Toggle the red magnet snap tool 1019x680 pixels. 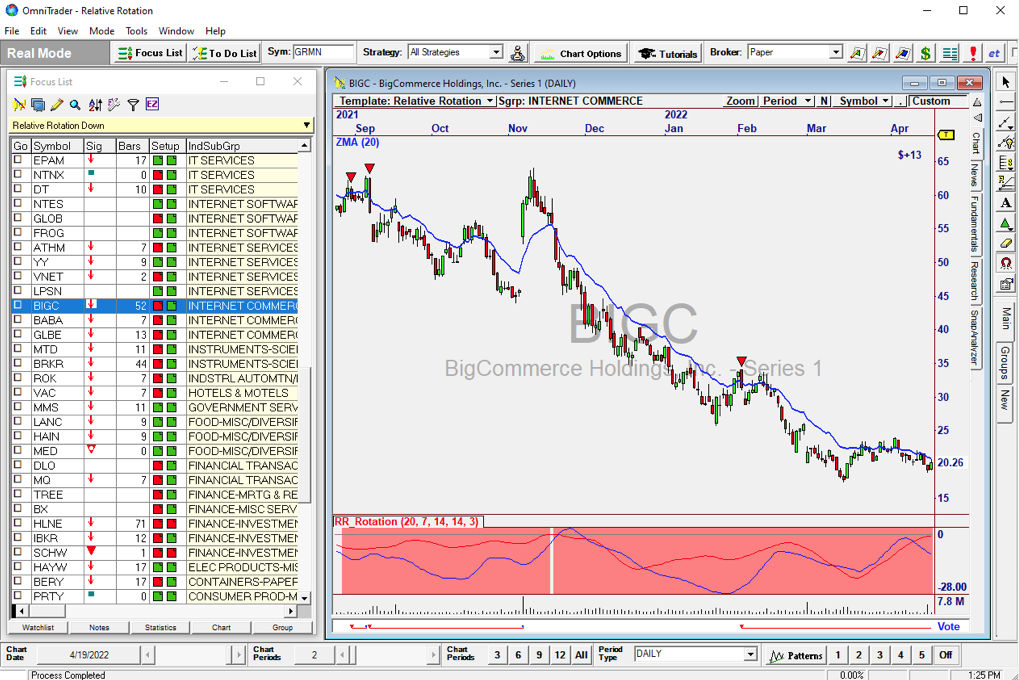point(1006,263)
